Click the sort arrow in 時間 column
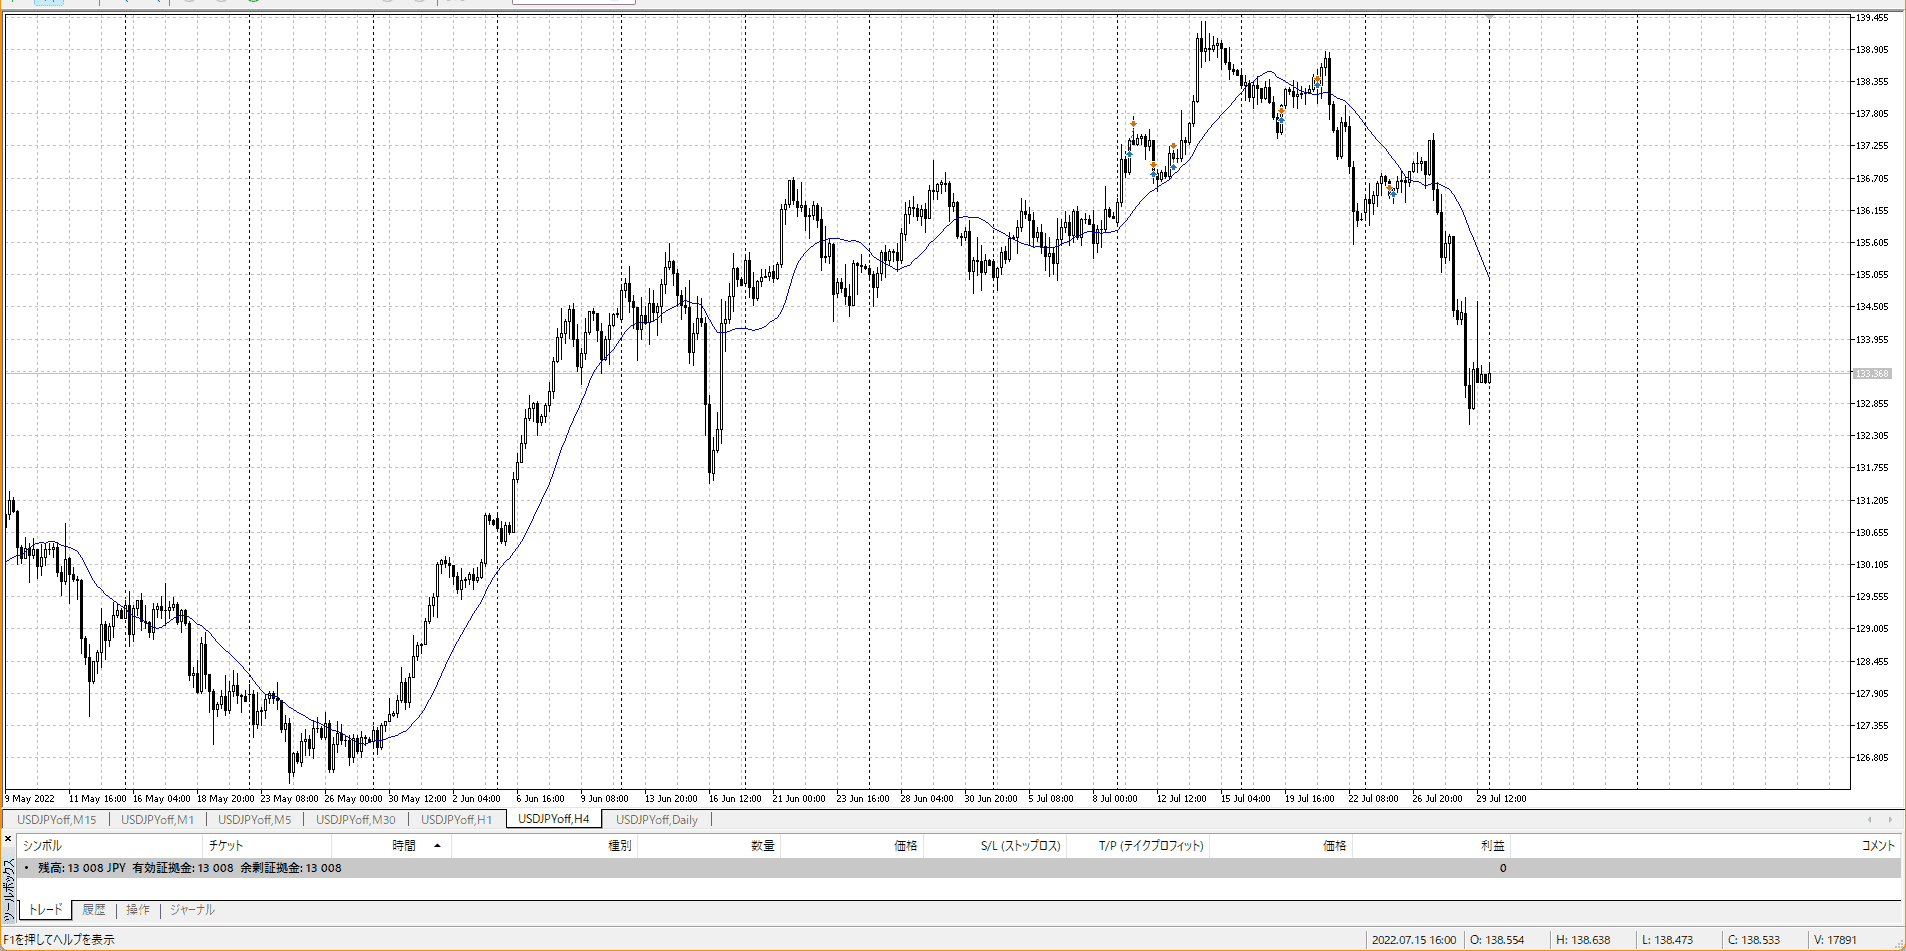Image resolution: width=1906 pixels, height=951 pixels. (437, 846)
